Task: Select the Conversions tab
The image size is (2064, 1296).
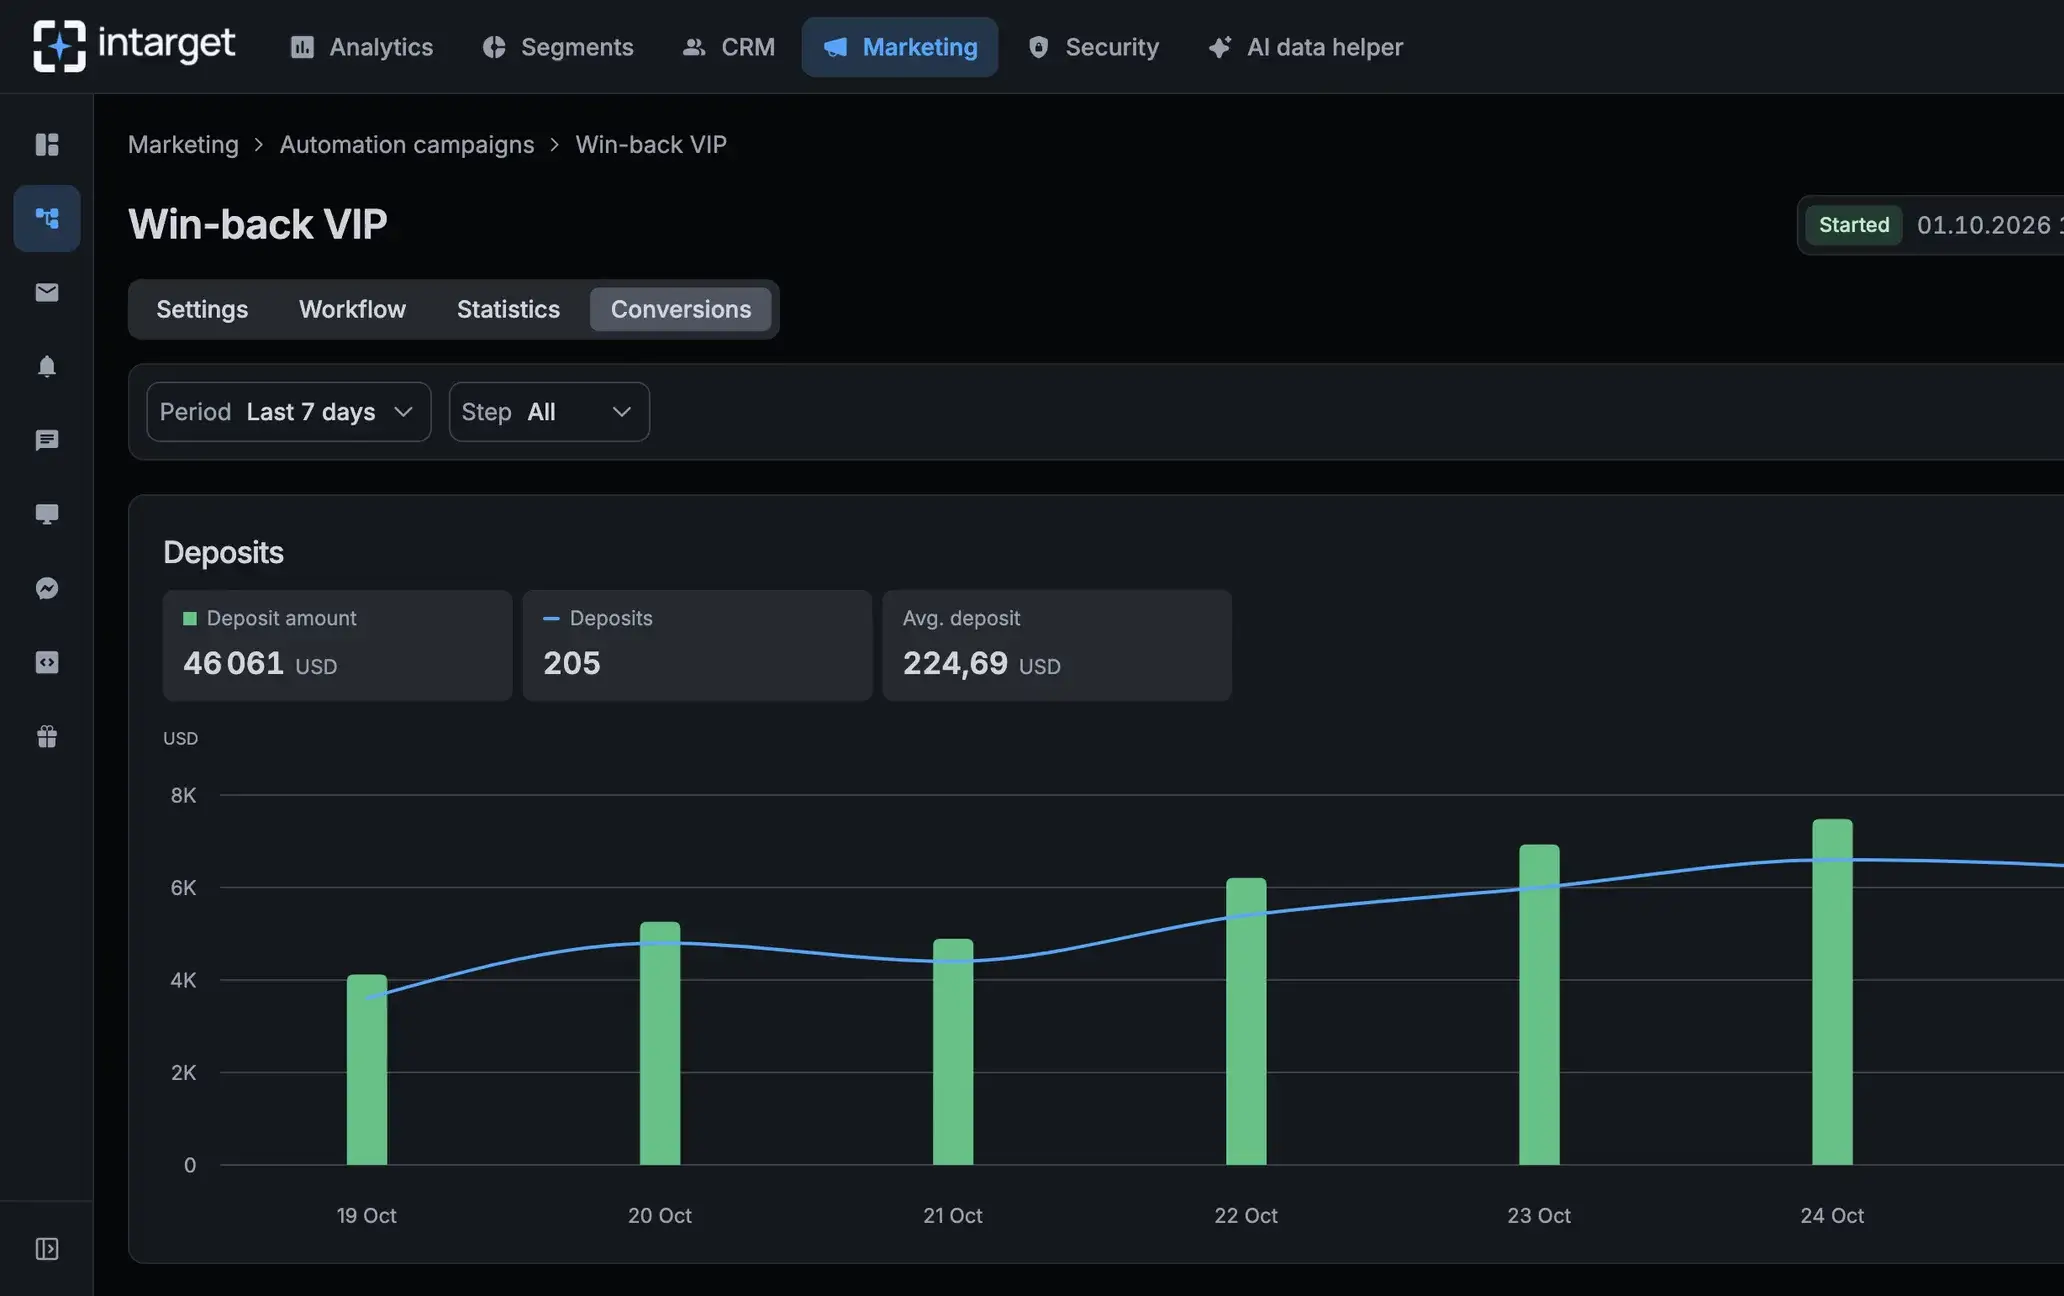Action: [681, 309]
